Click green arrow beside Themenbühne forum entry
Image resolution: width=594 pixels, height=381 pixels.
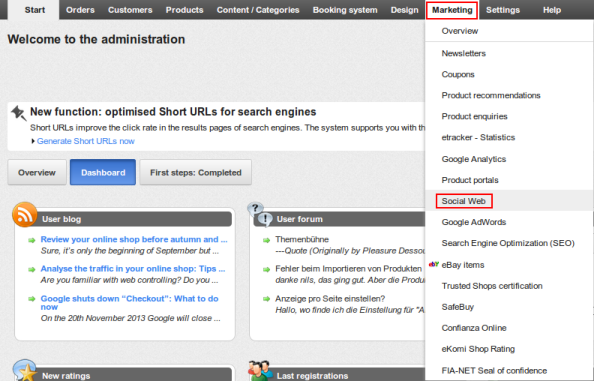point(267,240)
